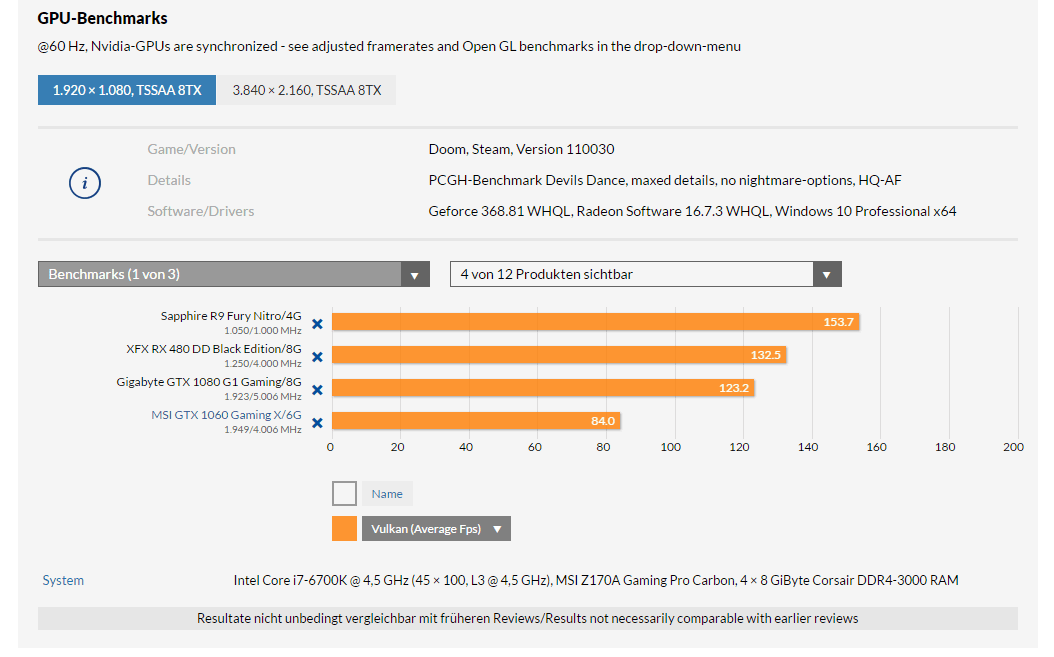Remove MSI GTX 1060 Gaming X entry icon

click(x=317, y=422)
